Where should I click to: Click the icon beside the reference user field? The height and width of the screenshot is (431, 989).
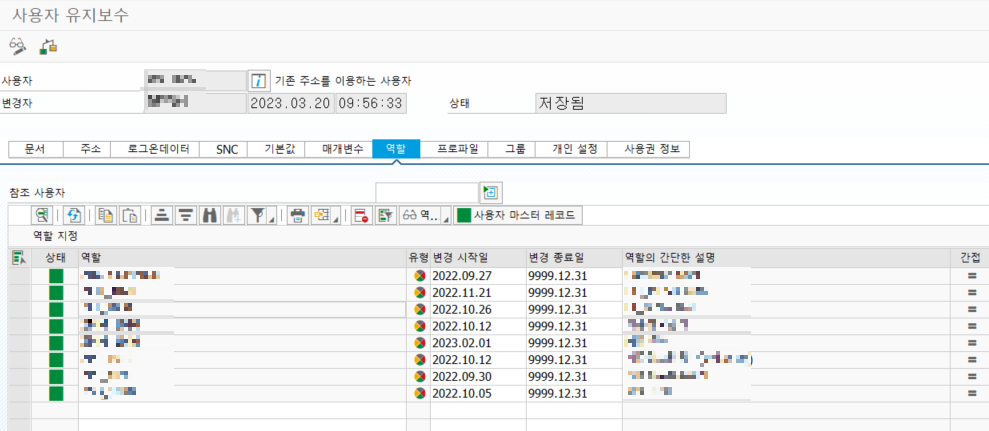point(492,192)
